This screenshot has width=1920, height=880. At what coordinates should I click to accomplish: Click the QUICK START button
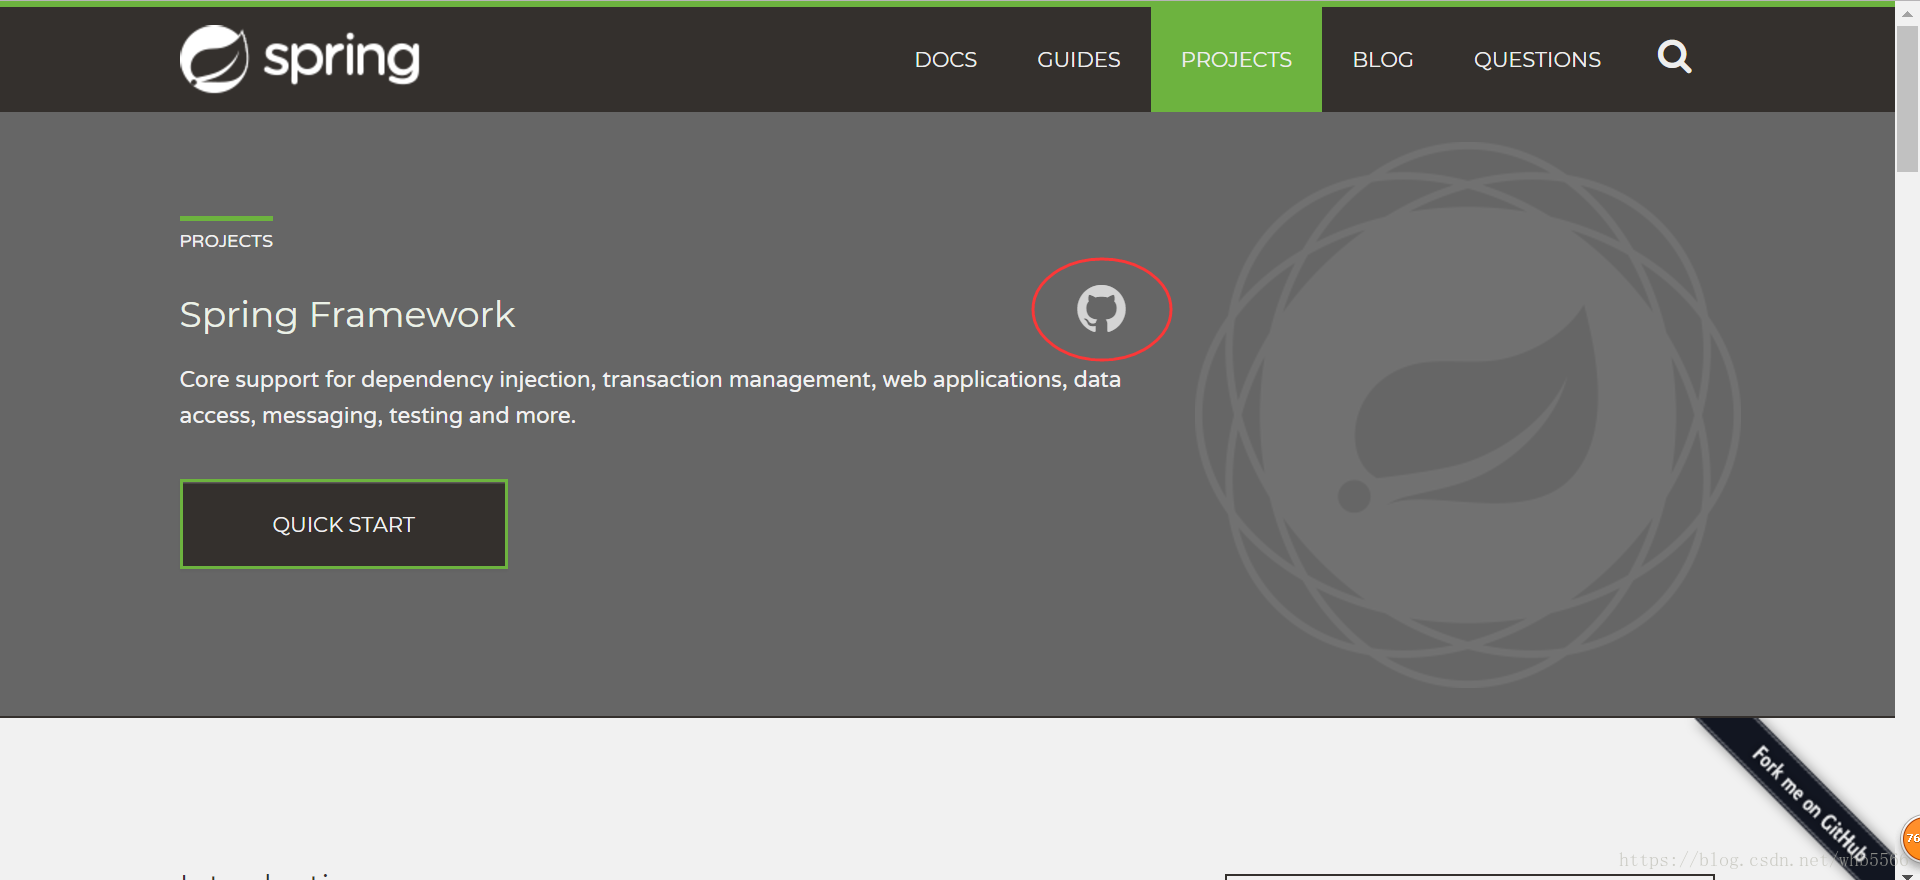pyautogui.click(x=343, y=524)
